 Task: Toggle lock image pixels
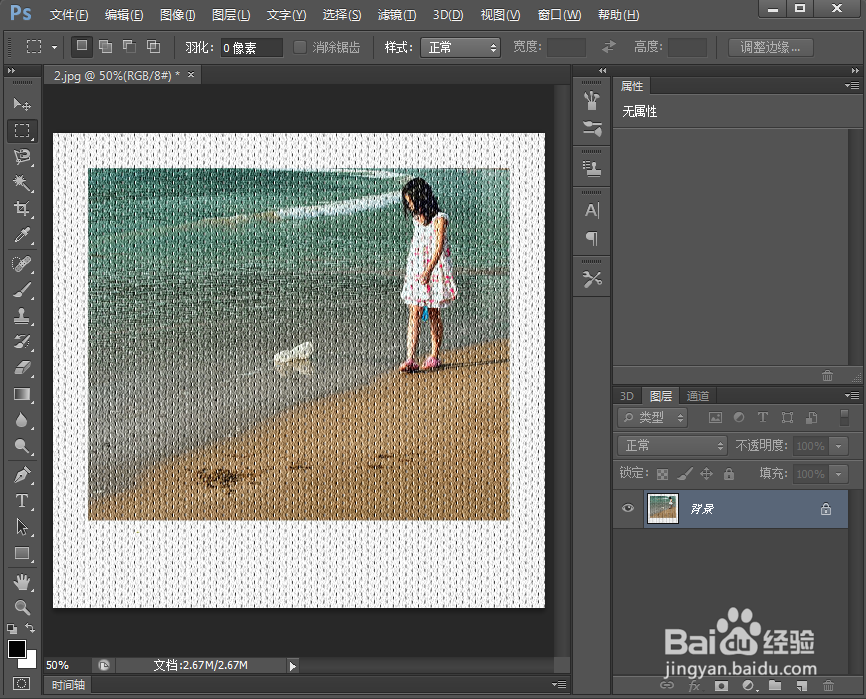click(x=685, y=474)
